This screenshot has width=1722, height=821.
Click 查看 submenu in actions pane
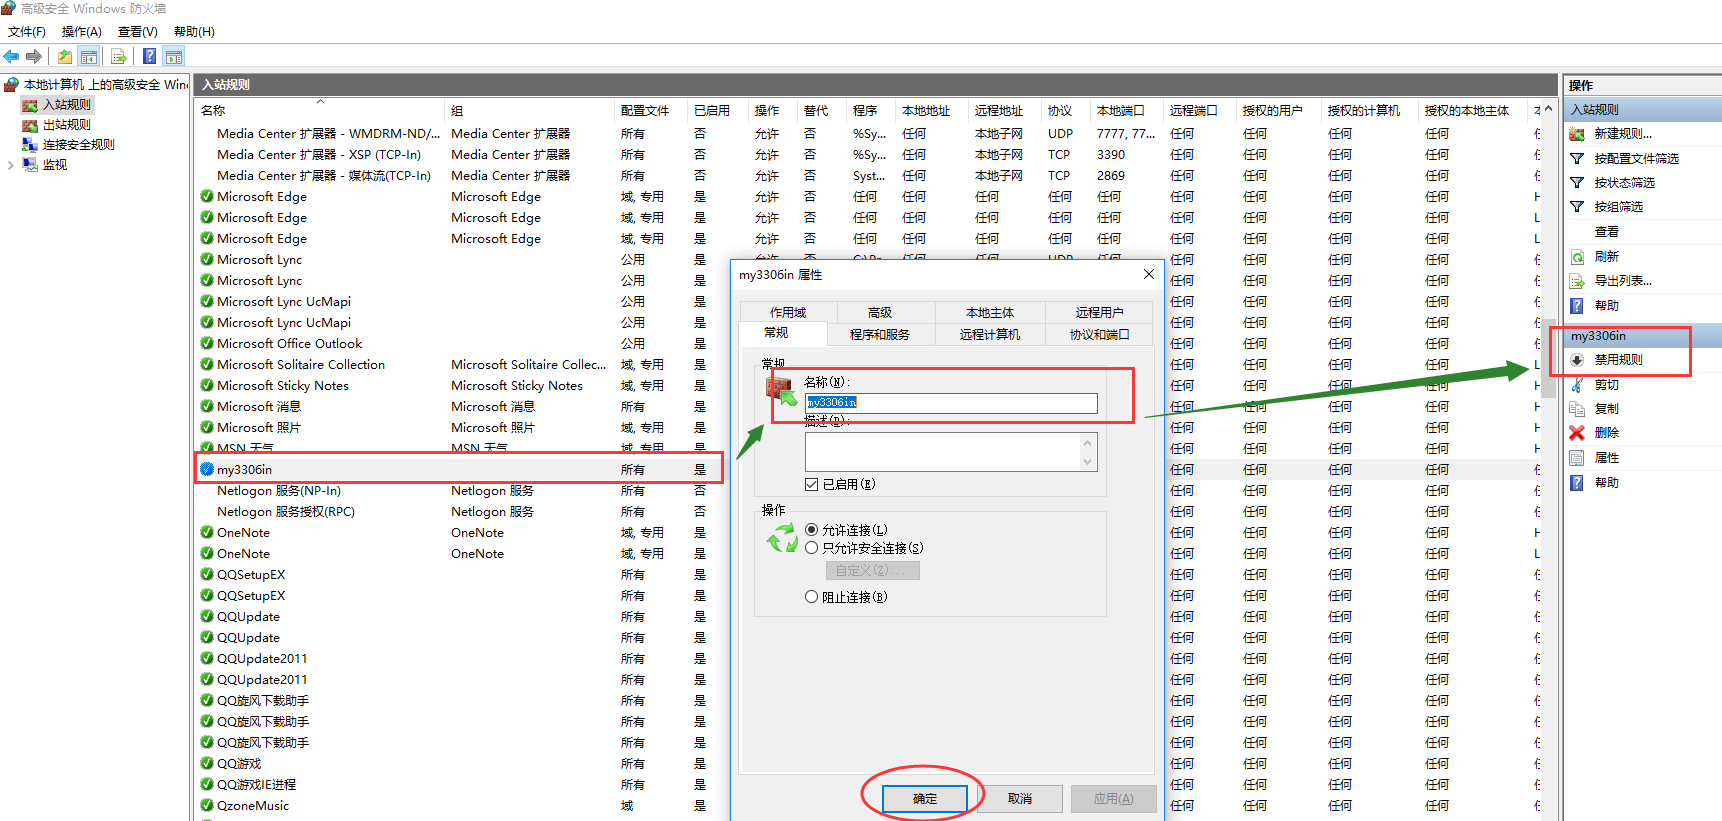pyautogui.click(x=1606, y=231)
